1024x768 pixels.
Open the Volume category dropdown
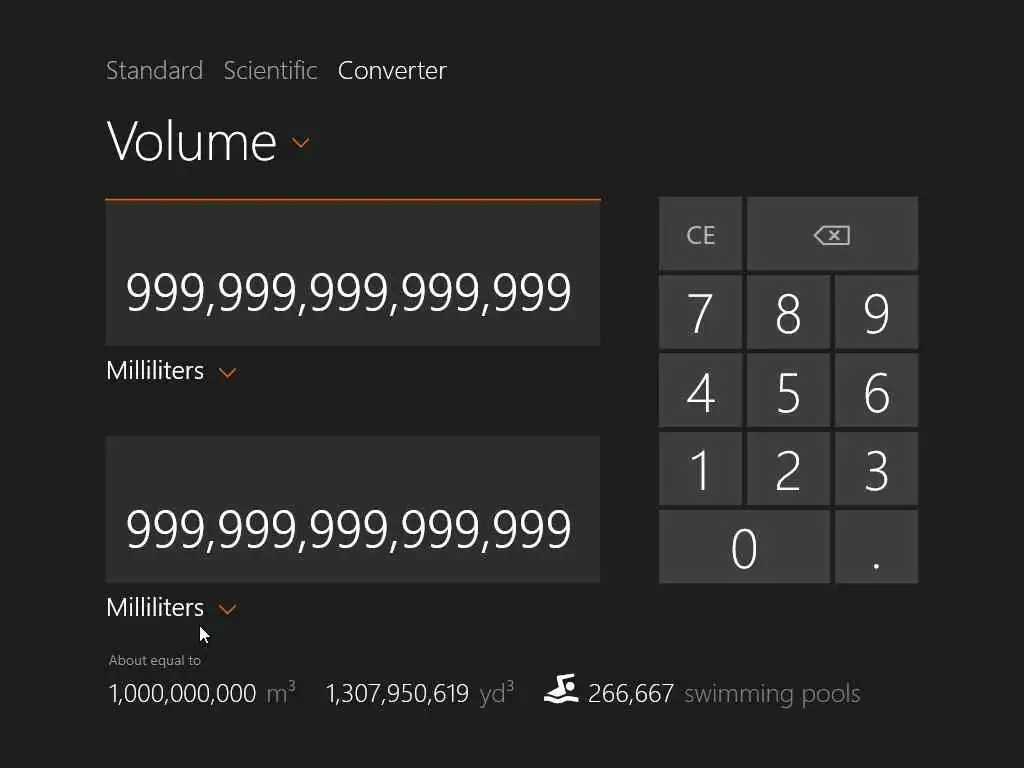click(300, 143)
